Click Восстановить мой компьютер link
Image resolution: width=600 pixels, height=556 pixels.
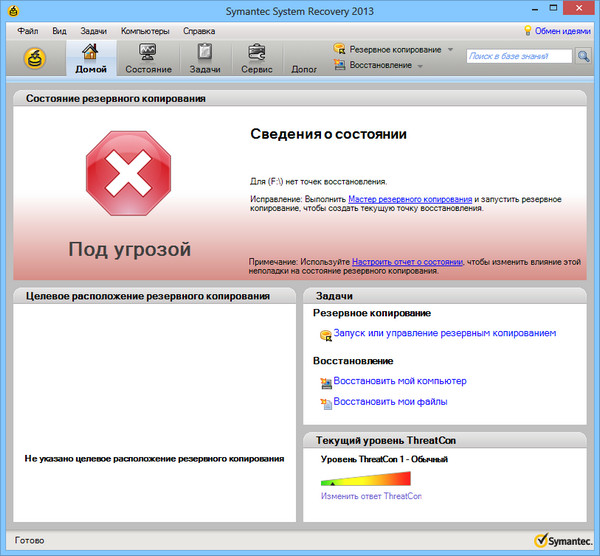[x=400, y=381]
